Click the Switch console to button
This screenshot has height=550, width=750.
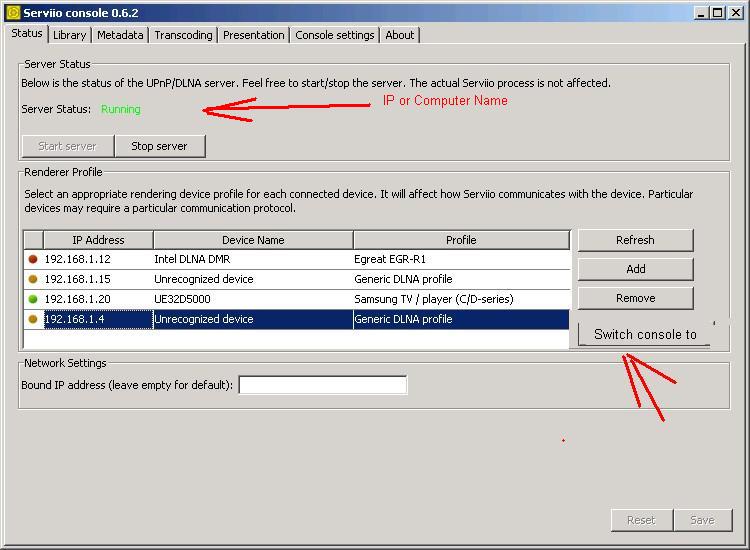[x=644, y=334]
